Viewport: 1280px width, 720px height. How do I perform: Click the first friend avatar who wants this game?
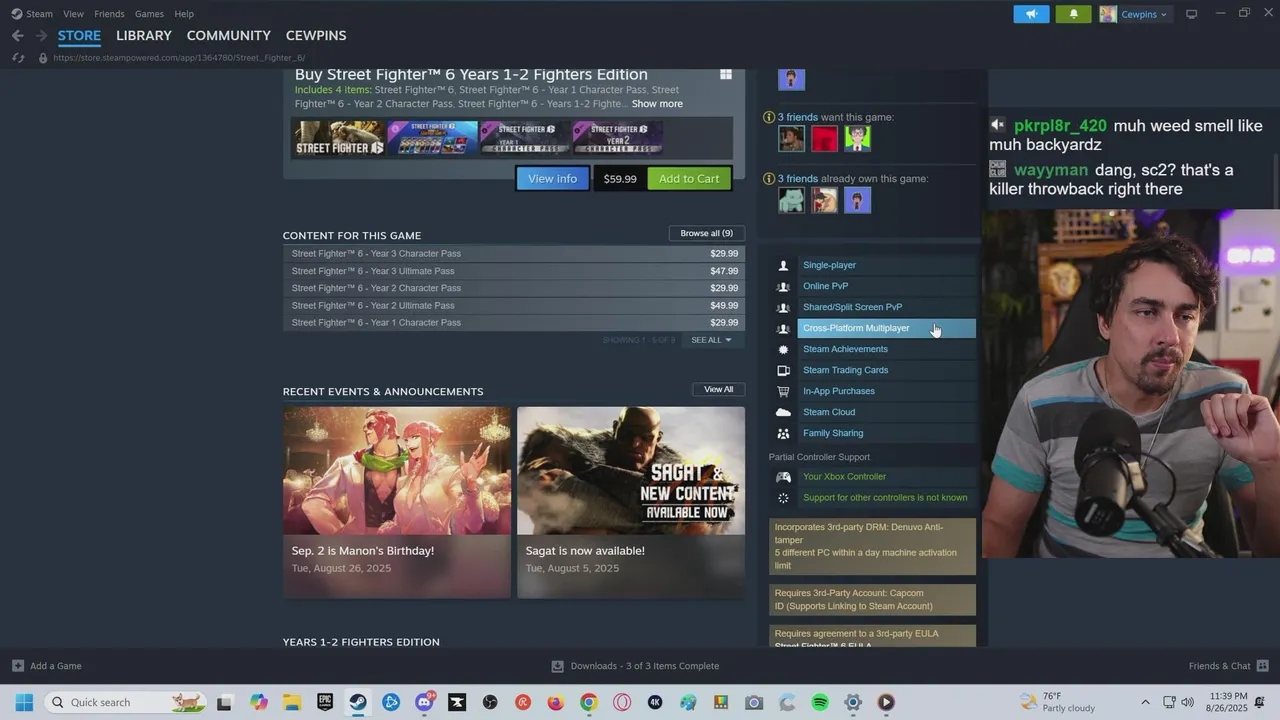(791, 139)
